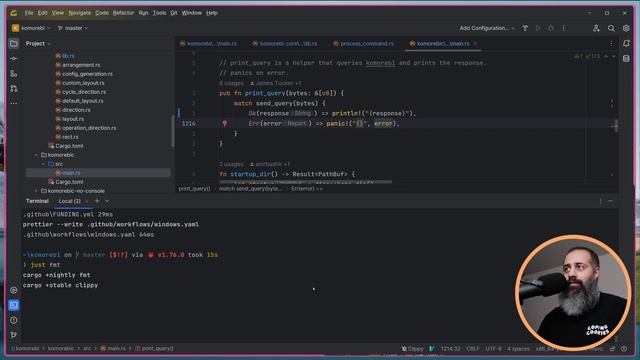Show more tool windows ellipsis
640x360 pixels.
(14, 103)
